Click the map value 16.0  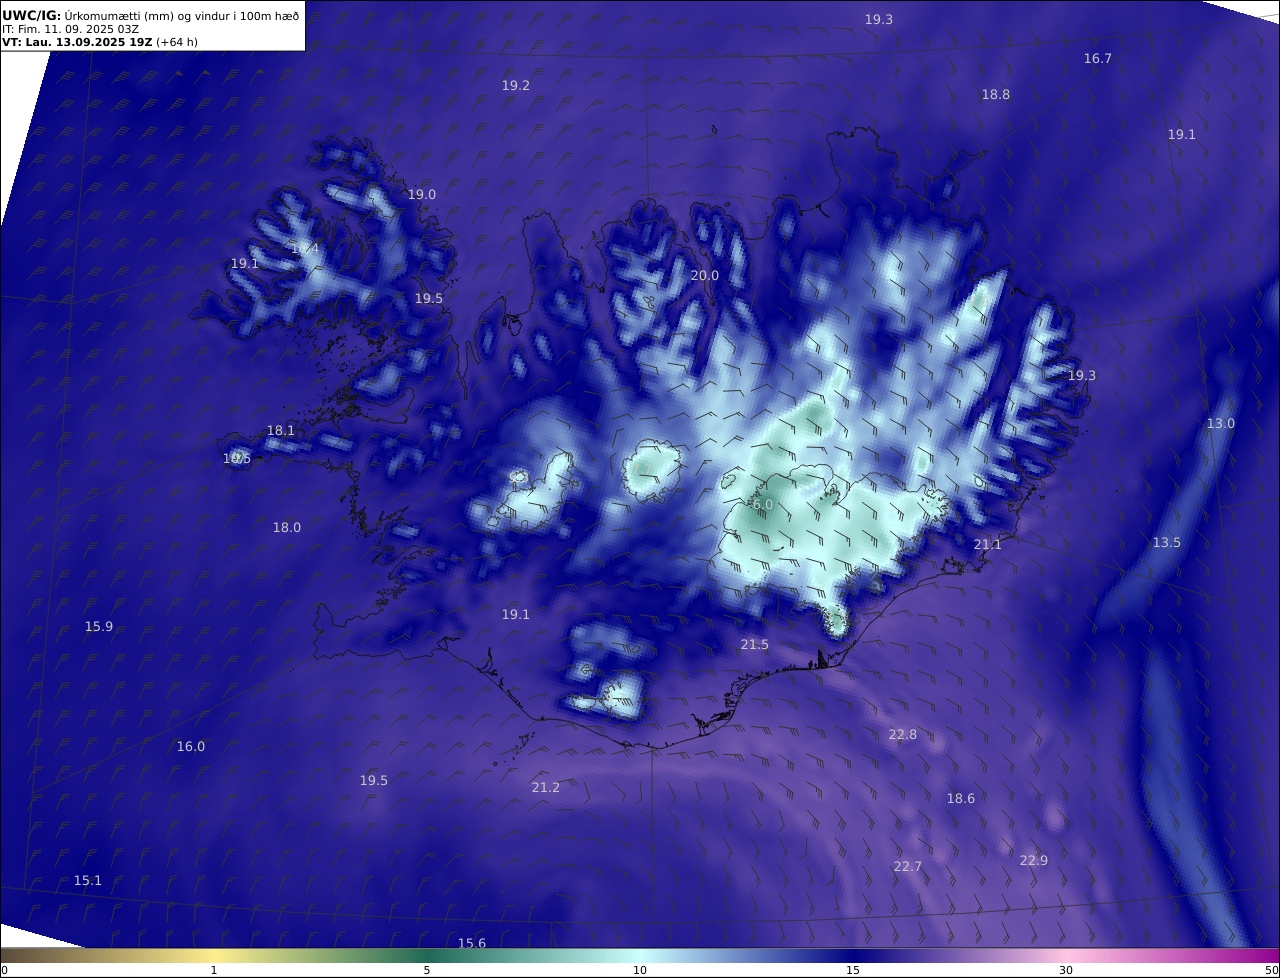pos(191,747)
